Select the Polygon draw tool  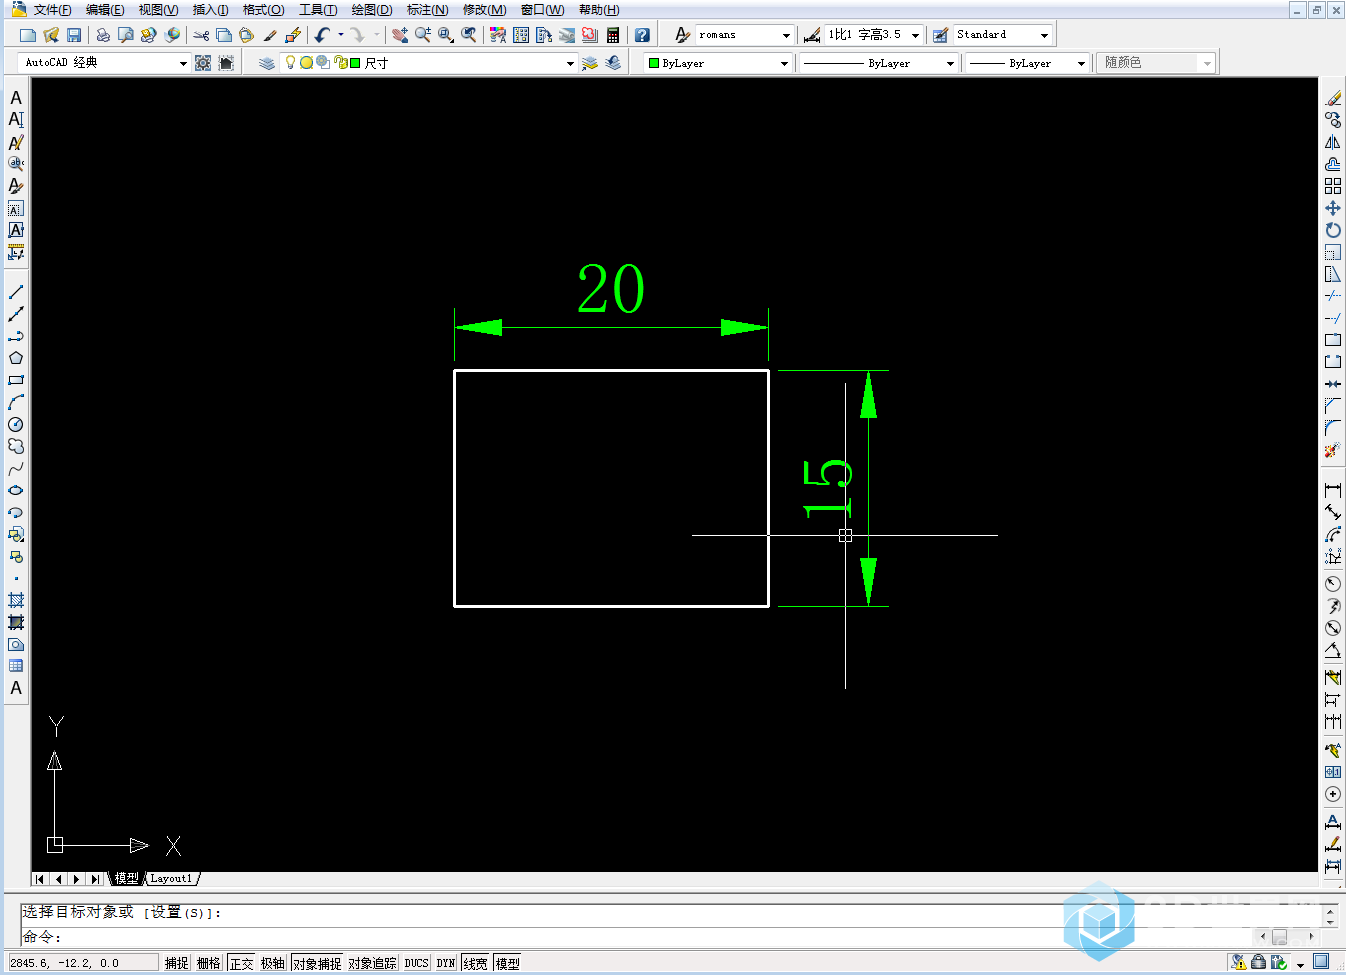[16, 358]
